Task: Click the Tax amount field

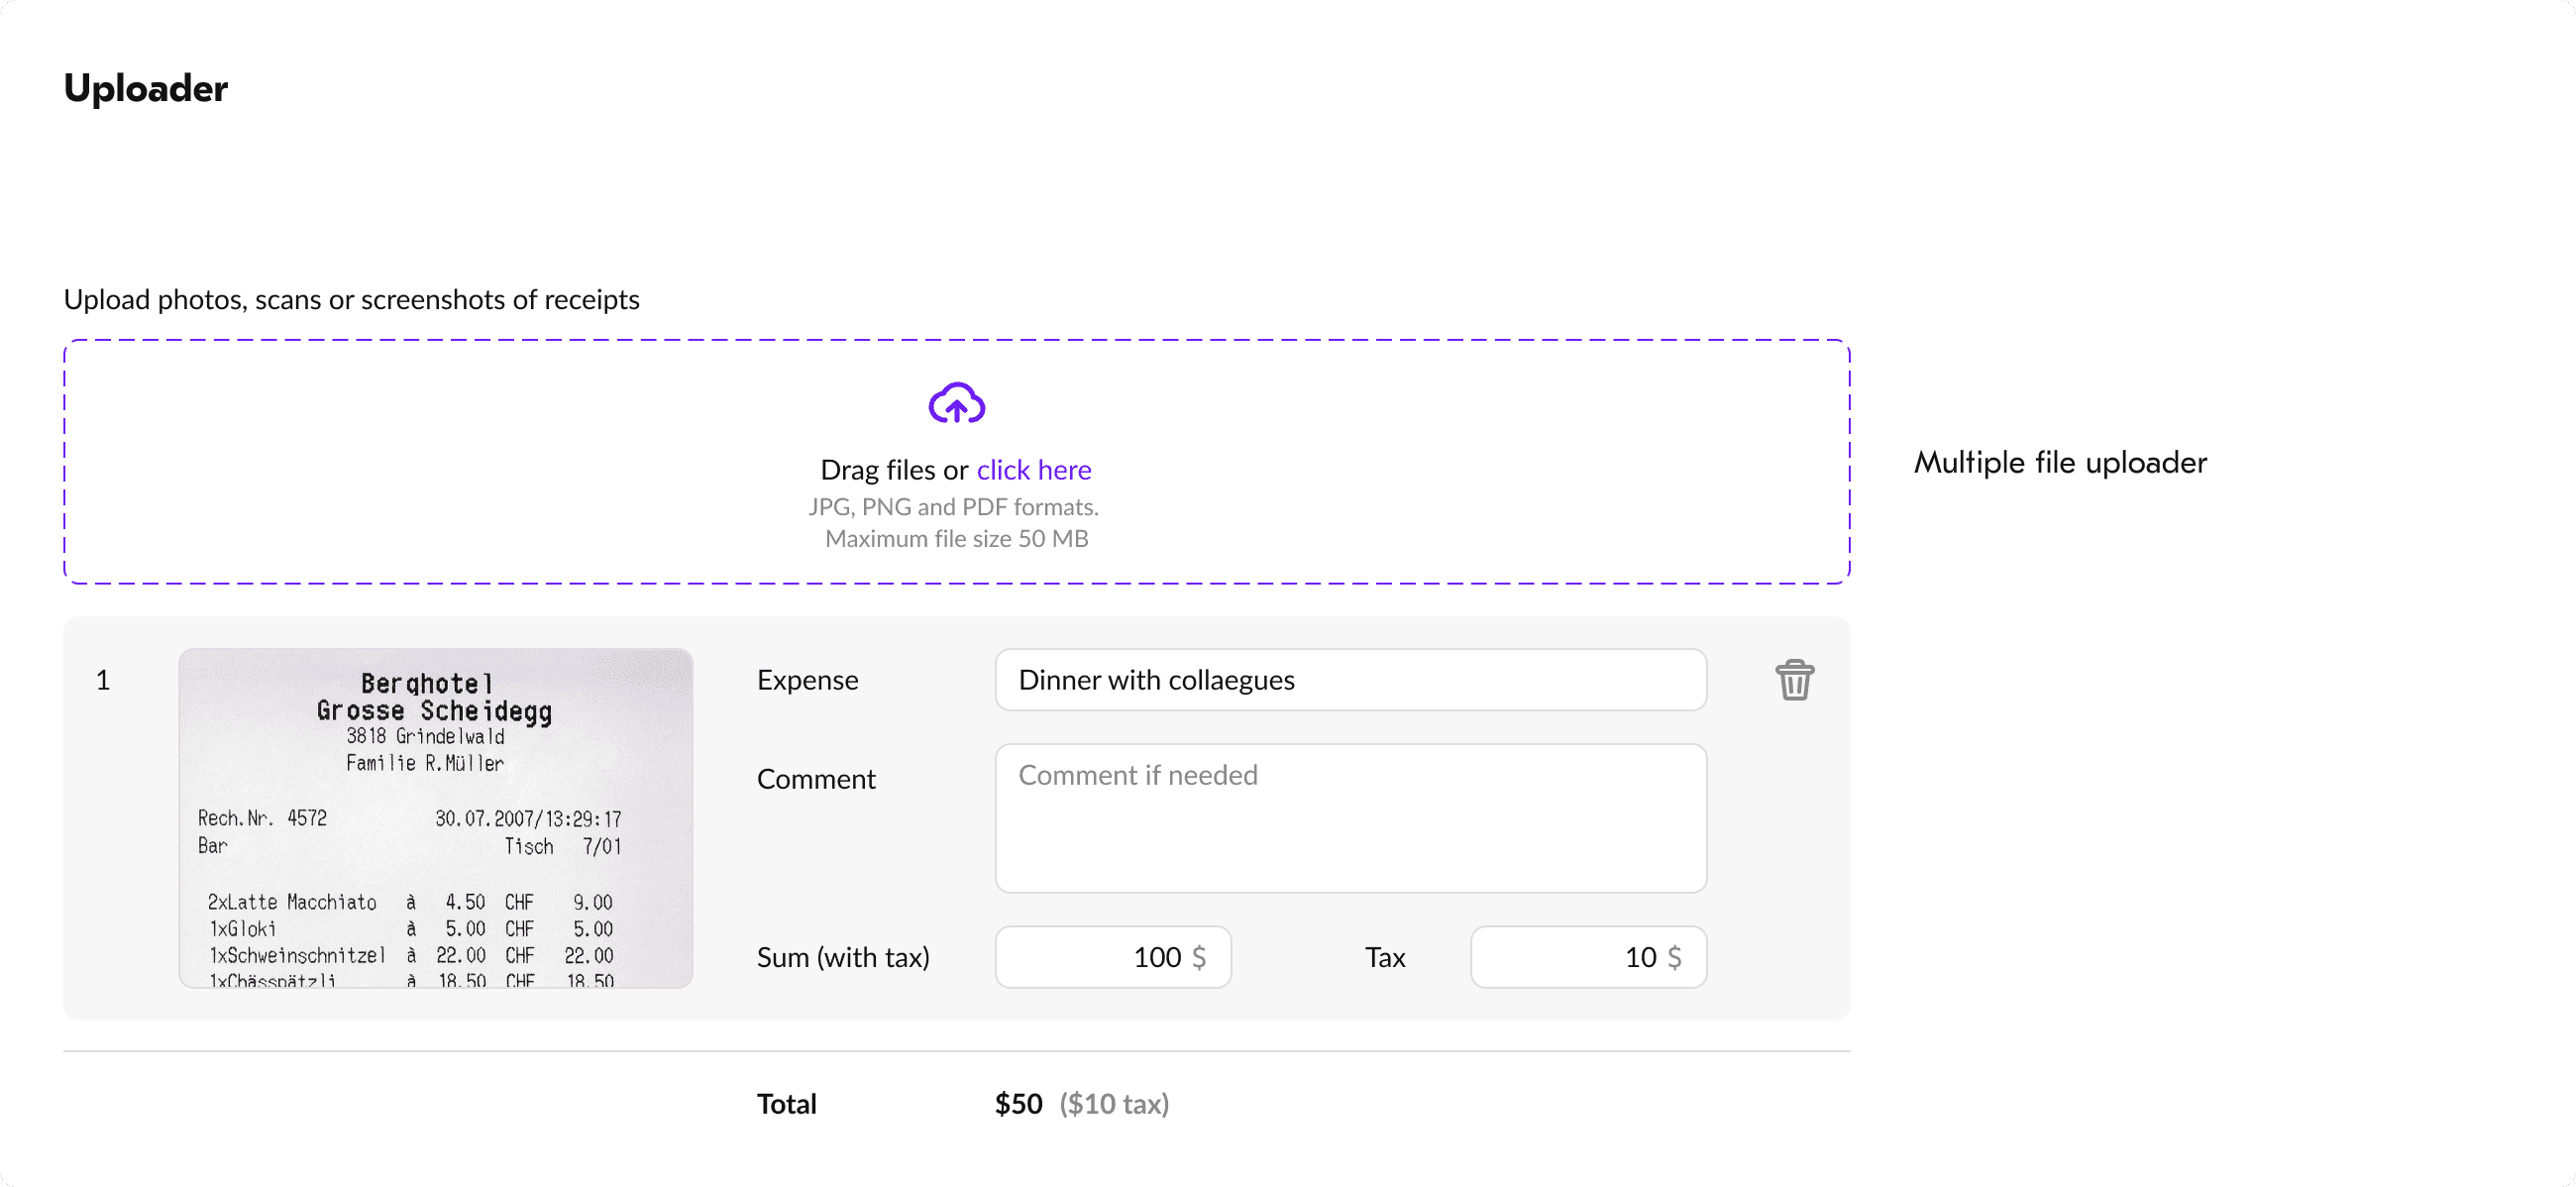Action: tap(1570, 958)
